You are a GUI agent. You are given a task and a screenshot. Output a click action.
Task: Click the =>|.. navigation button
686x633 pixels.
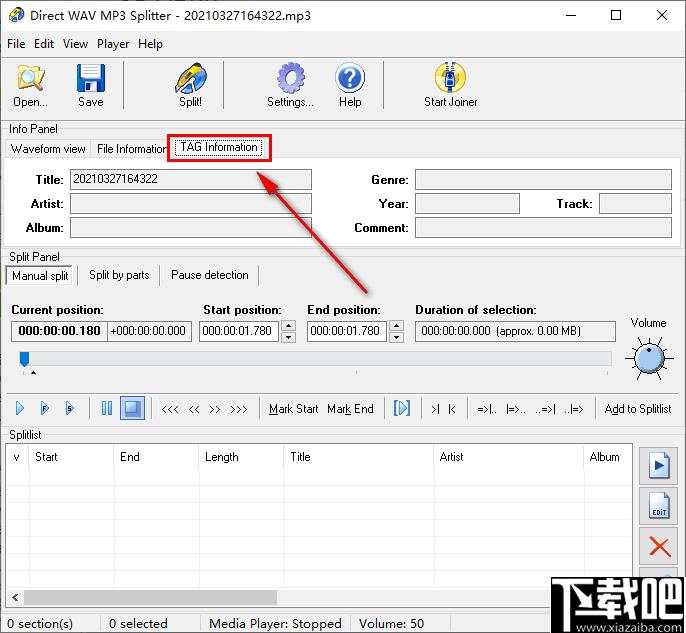click(487, 409)
